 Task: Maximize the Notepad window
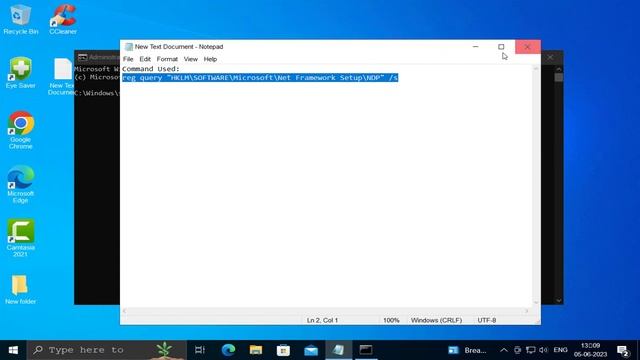pyautogui.click(x=501, y=47)
